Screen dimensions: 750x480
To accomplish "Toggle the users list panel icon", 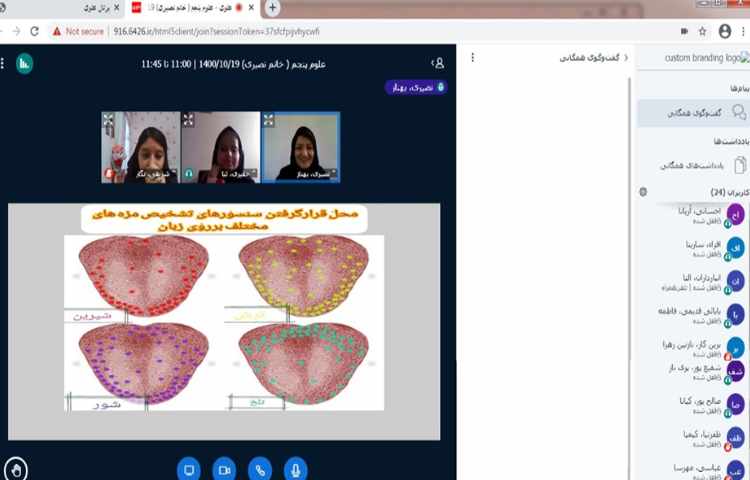I will [x=438, y=63].
